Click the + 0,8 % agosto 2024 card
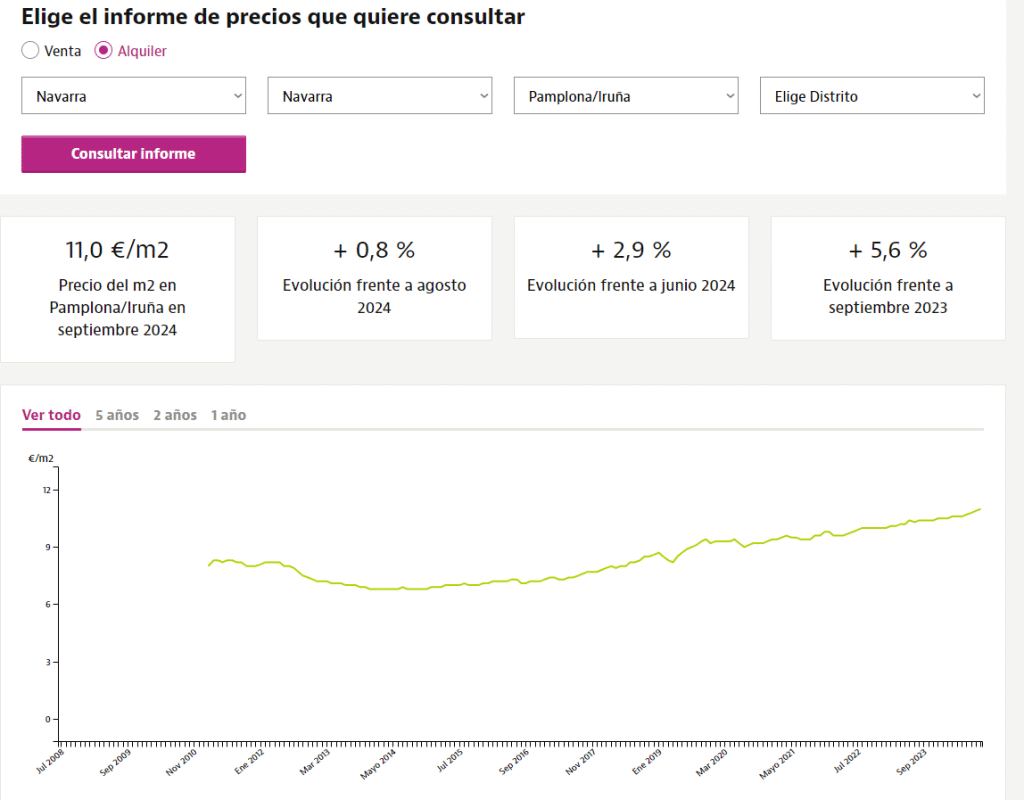 [374, 278]
